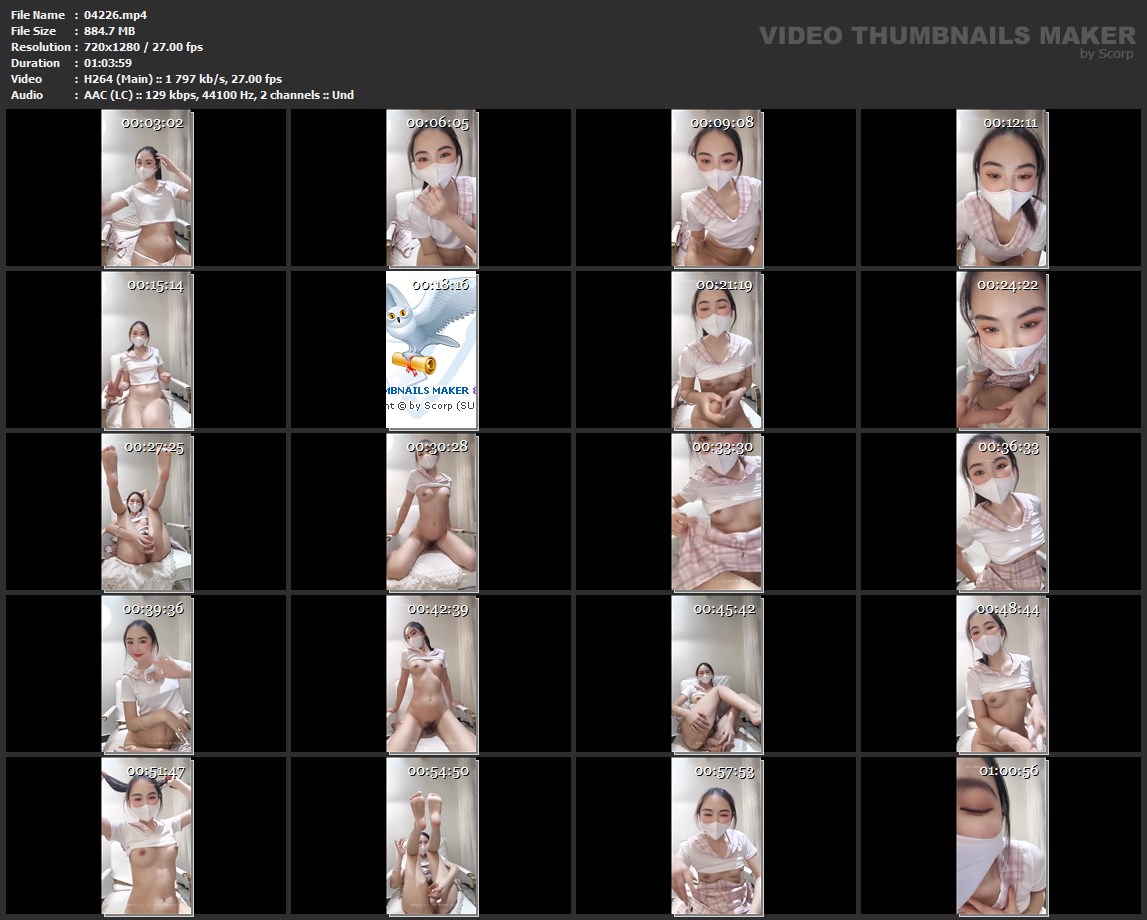Click the Duration 01:03:59 value
This screenshot has height=920, width=1147.
tap(108, 63)
